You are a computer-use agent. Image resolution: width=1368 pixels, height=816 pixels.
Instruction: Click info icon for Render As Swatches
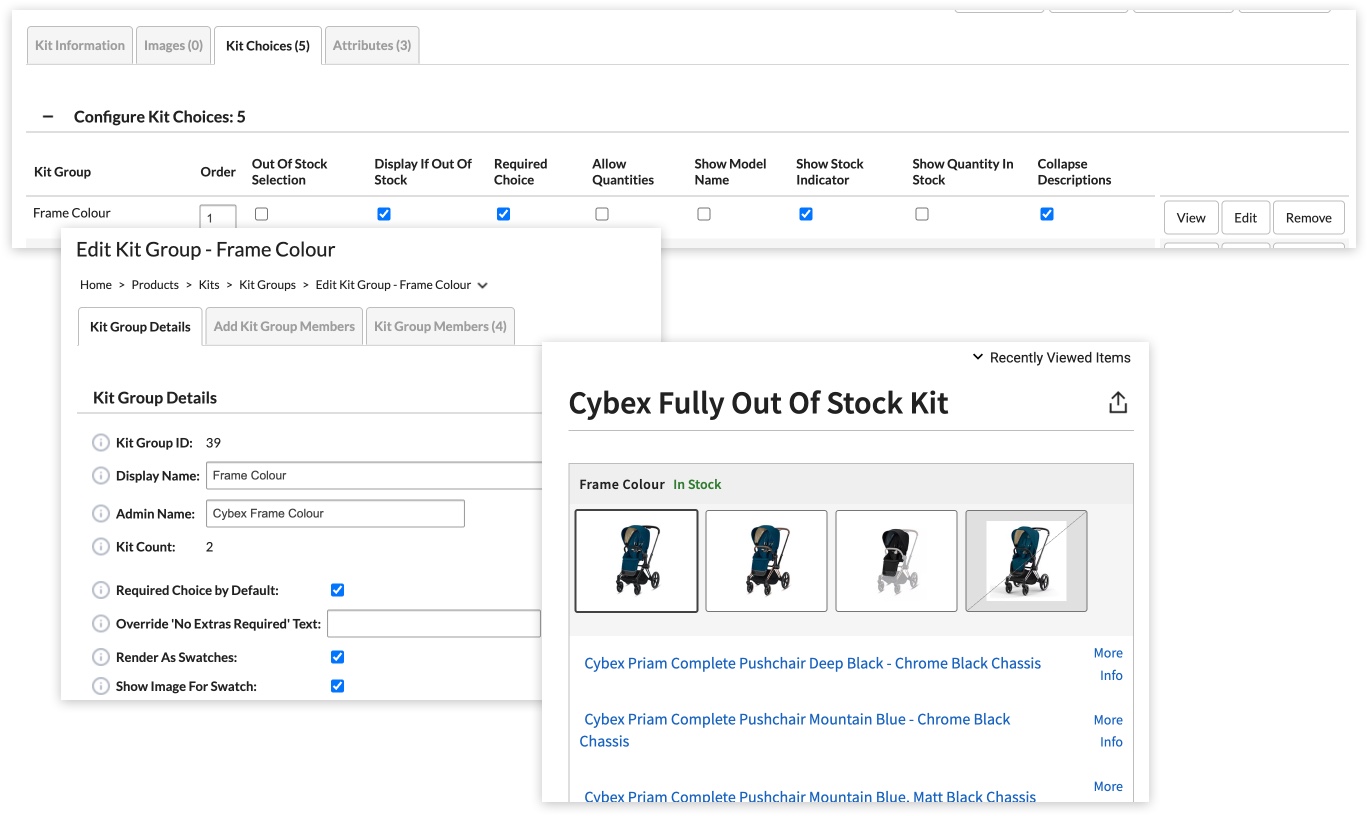click(101, 657)
